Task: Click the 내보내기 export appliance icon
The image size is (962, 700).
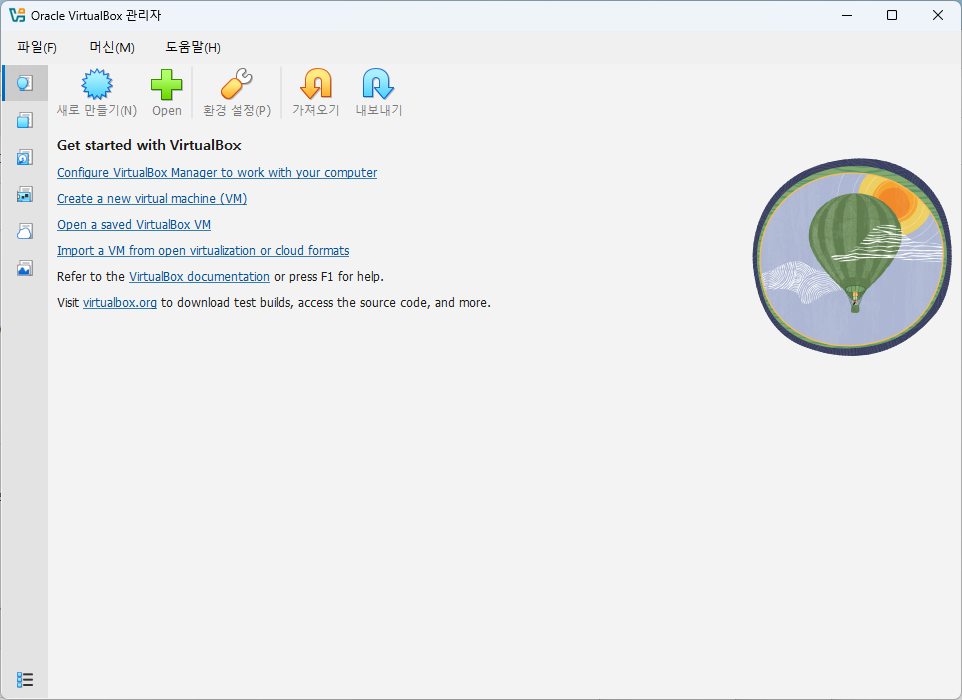Action: (379, 93)
